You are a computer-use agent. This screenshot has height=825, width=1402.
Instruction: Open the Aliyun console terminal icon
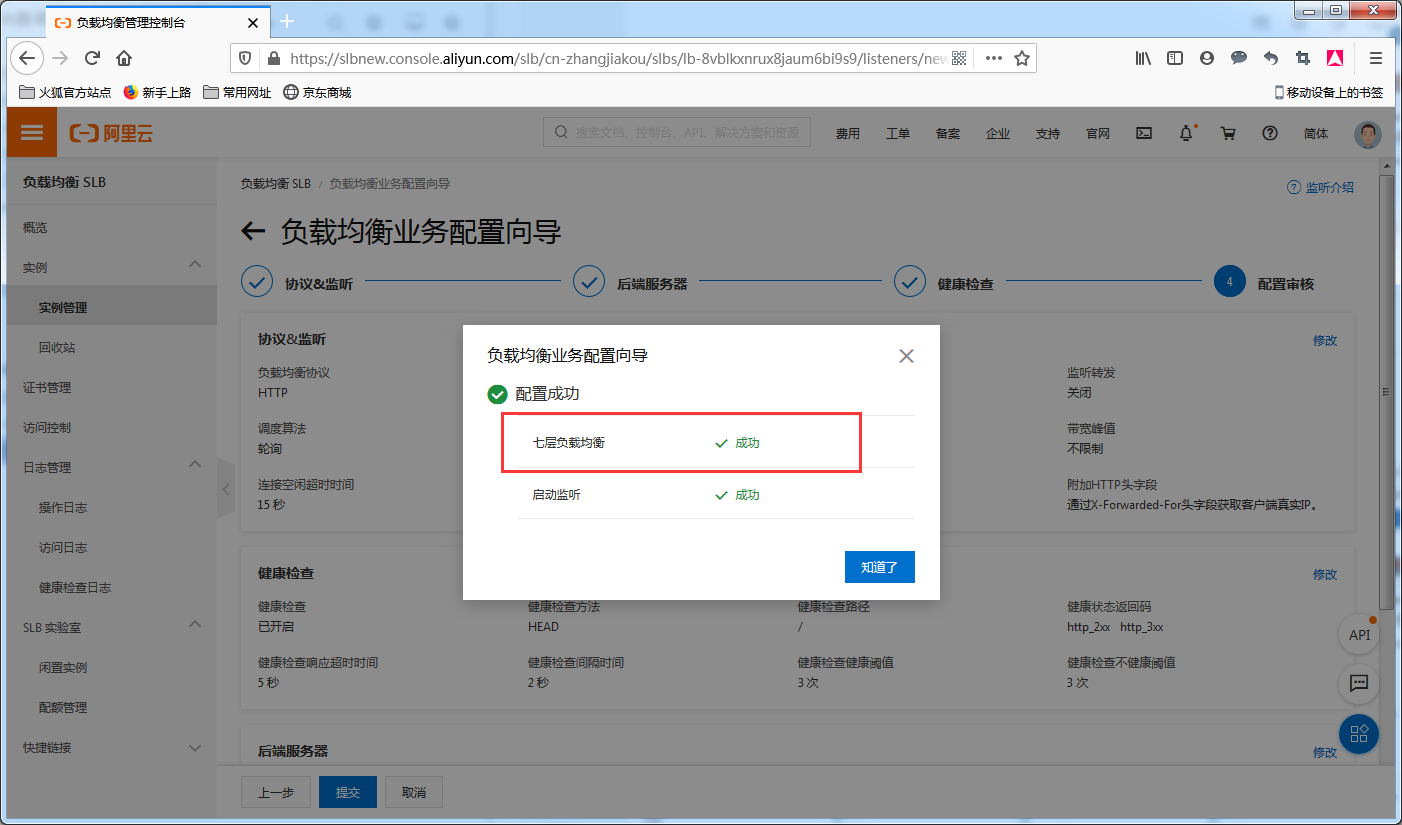coord(1143,132)
